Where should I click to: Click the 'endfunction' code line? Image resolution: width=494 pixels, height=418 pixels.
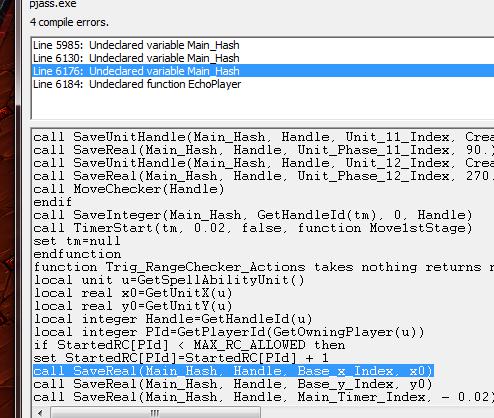[77, 254]
